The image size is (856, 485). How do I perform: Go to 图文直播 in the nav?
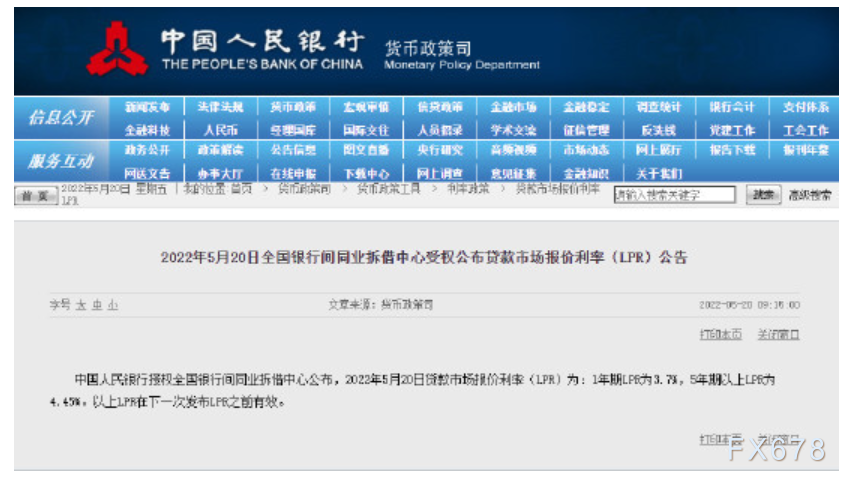point(366,150)
